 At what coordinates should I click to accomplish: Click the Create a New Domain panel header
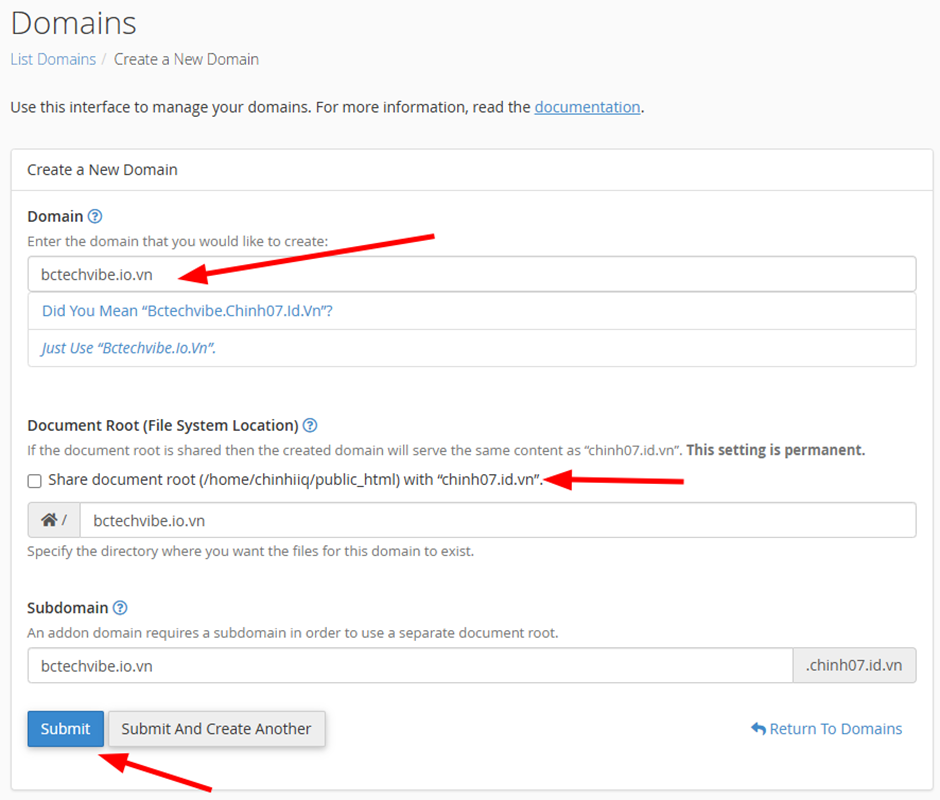102,169
